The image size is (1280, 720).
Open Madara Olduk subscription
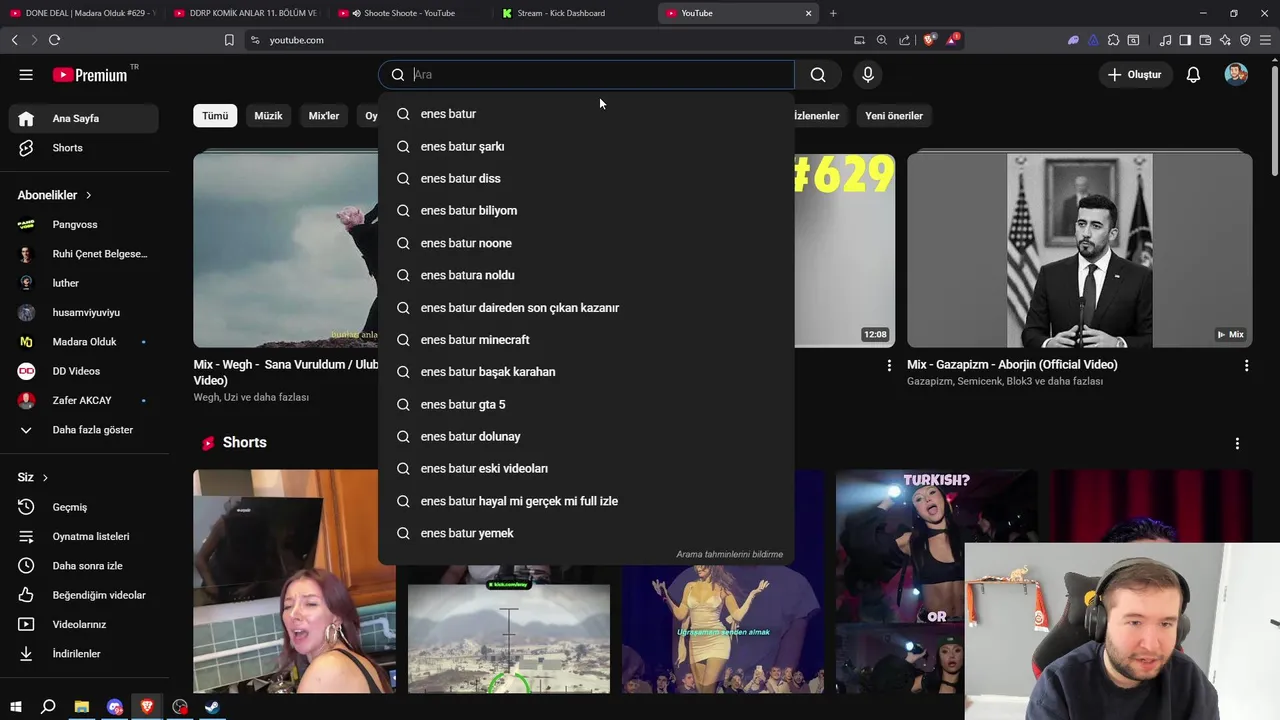84,342
